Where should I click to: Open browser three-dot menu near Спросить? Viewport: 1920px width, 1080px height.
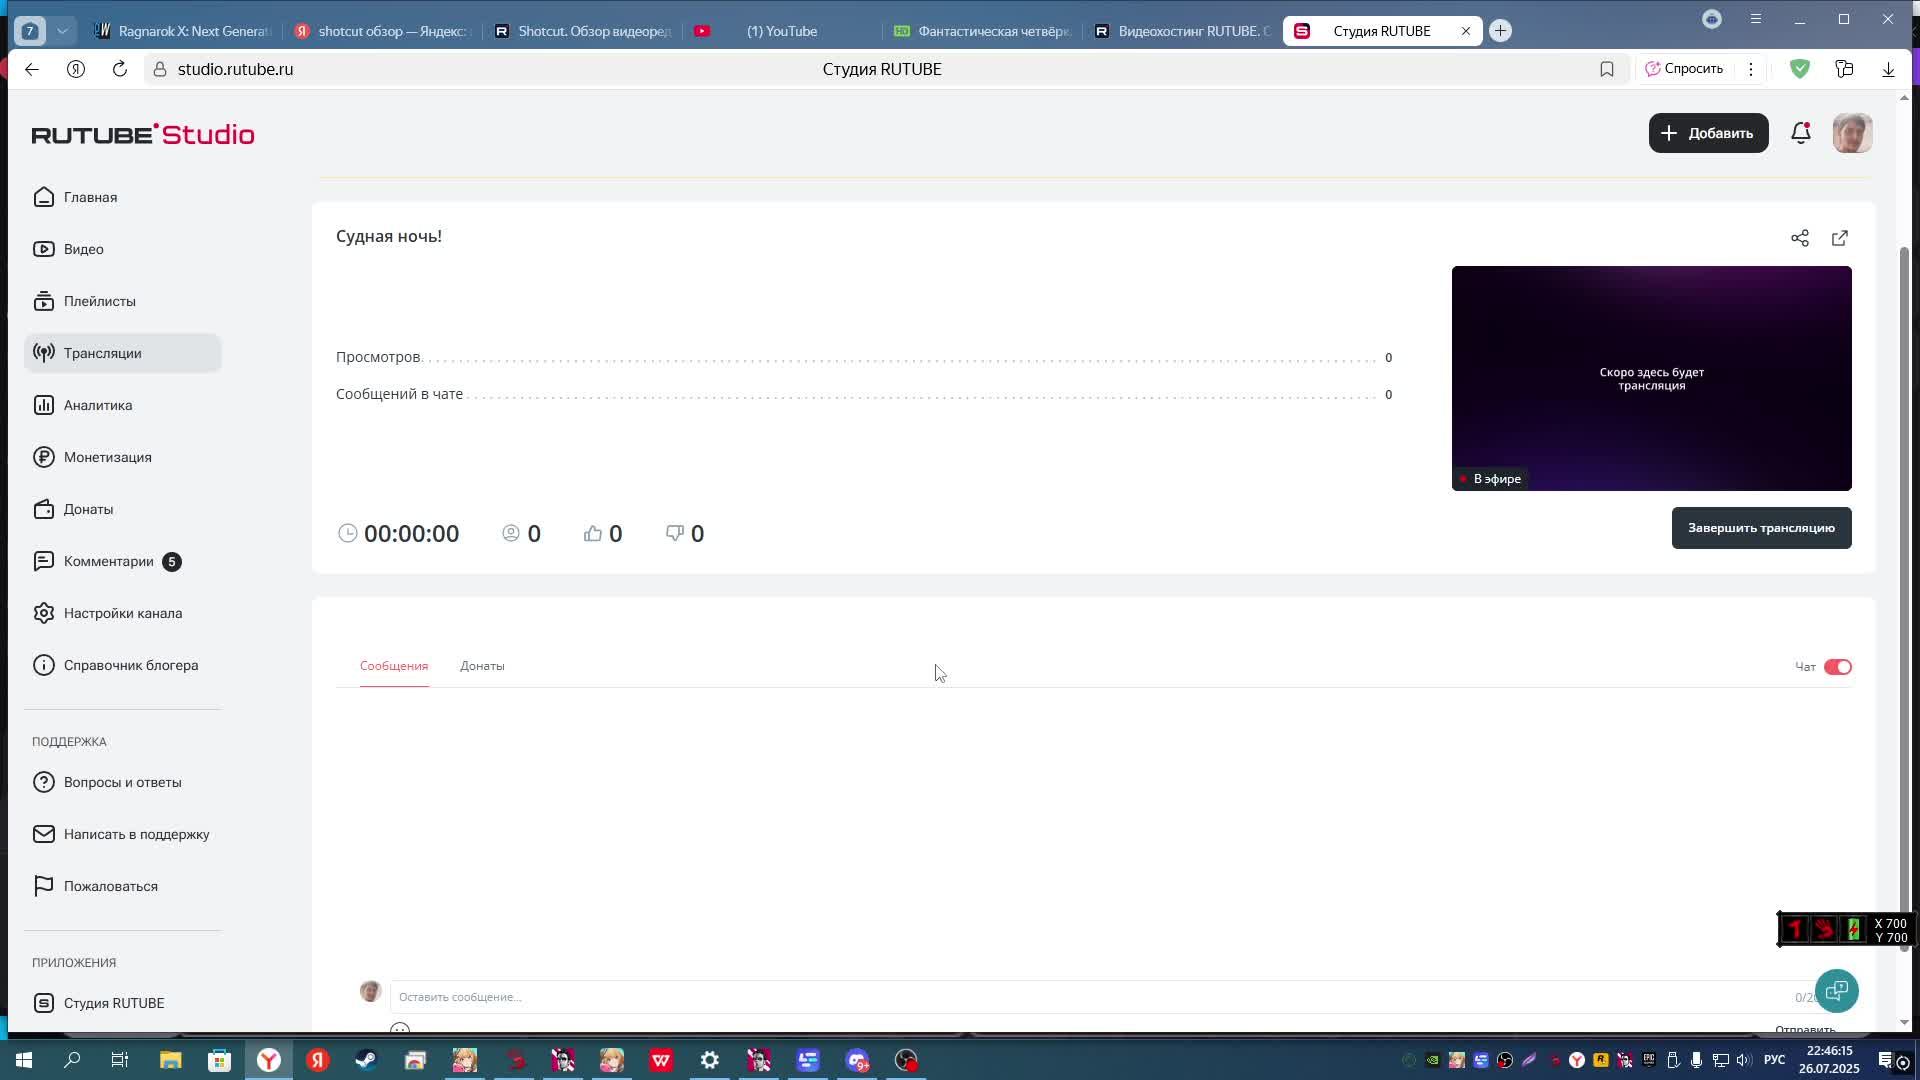point(1750,69)
